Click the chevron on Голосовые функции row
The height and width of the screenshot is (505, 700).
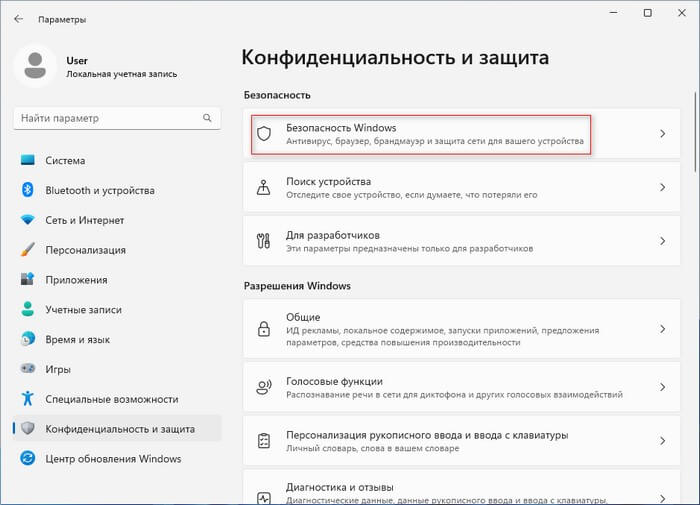coord(662,387)
